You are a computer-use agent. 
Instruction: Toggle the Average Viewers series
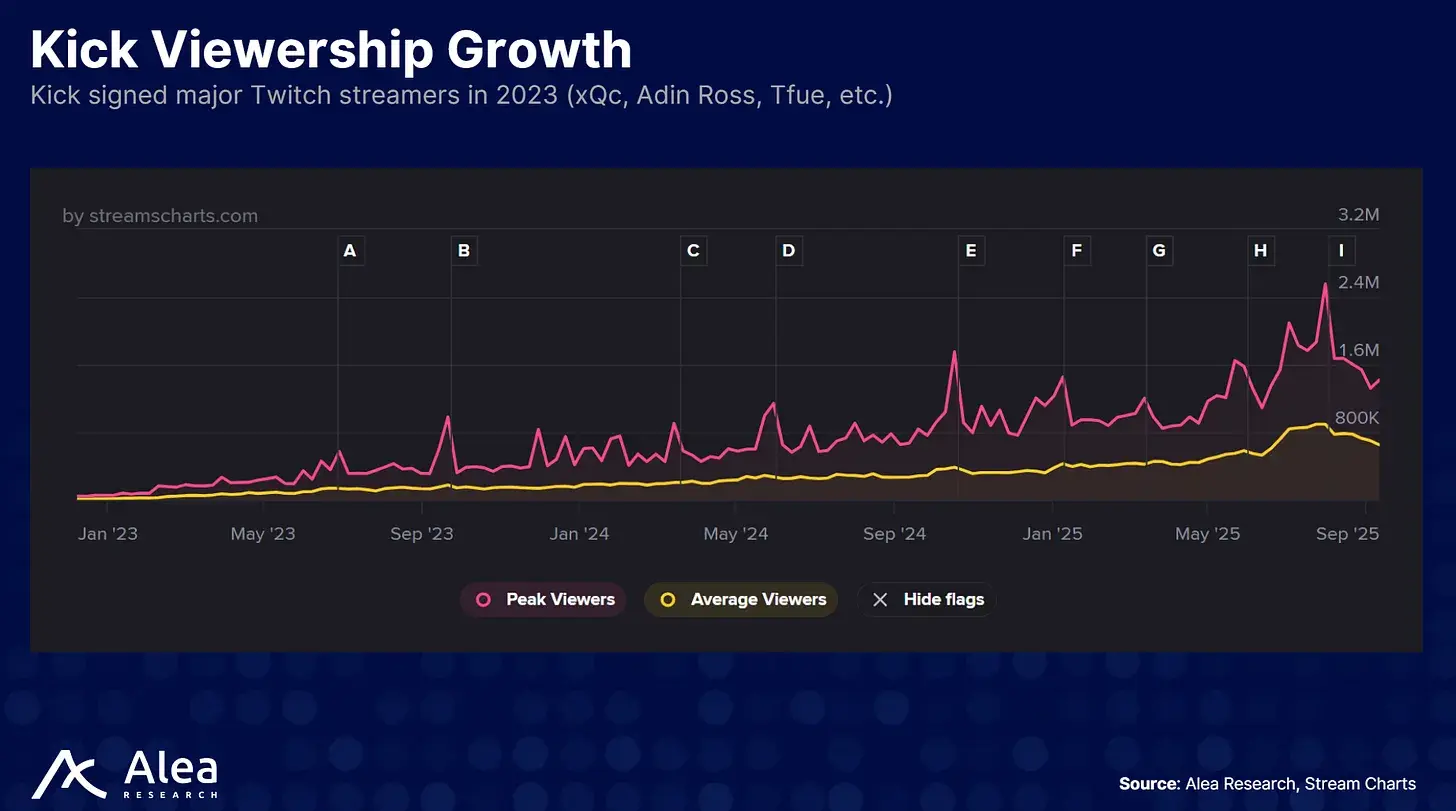[741, 600]
